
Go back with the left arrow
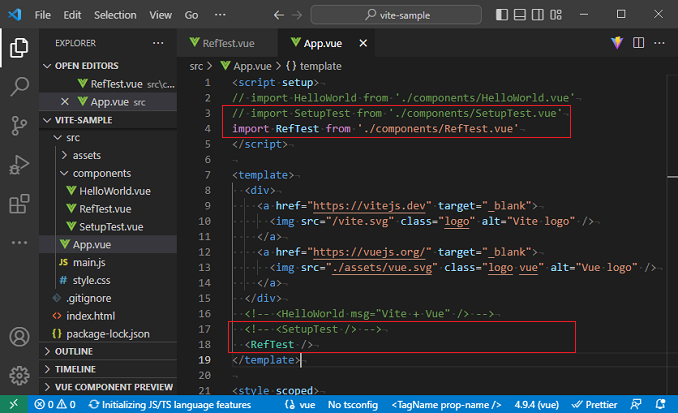pyautogui.click(x=279, y=15)
